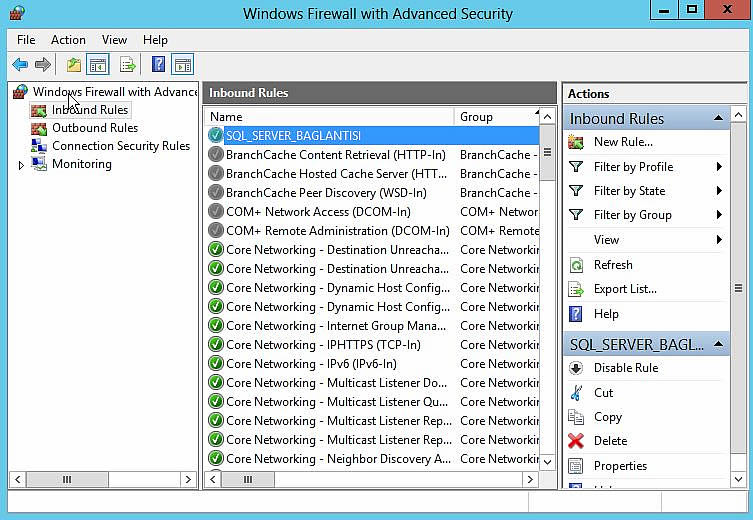Click the Export List toolbar icon
Viewport: 753px width, 520px height.
(x=127, y=65)
